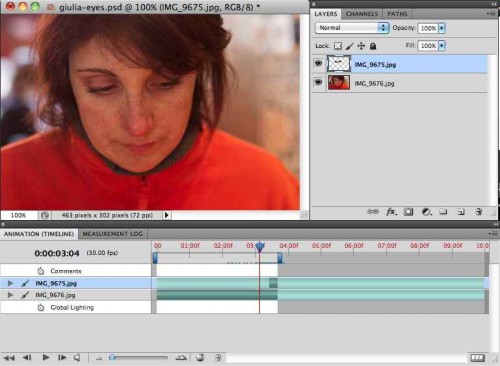Click the current-time indicator playhead

pyautogui.click(x=260, y=247)
